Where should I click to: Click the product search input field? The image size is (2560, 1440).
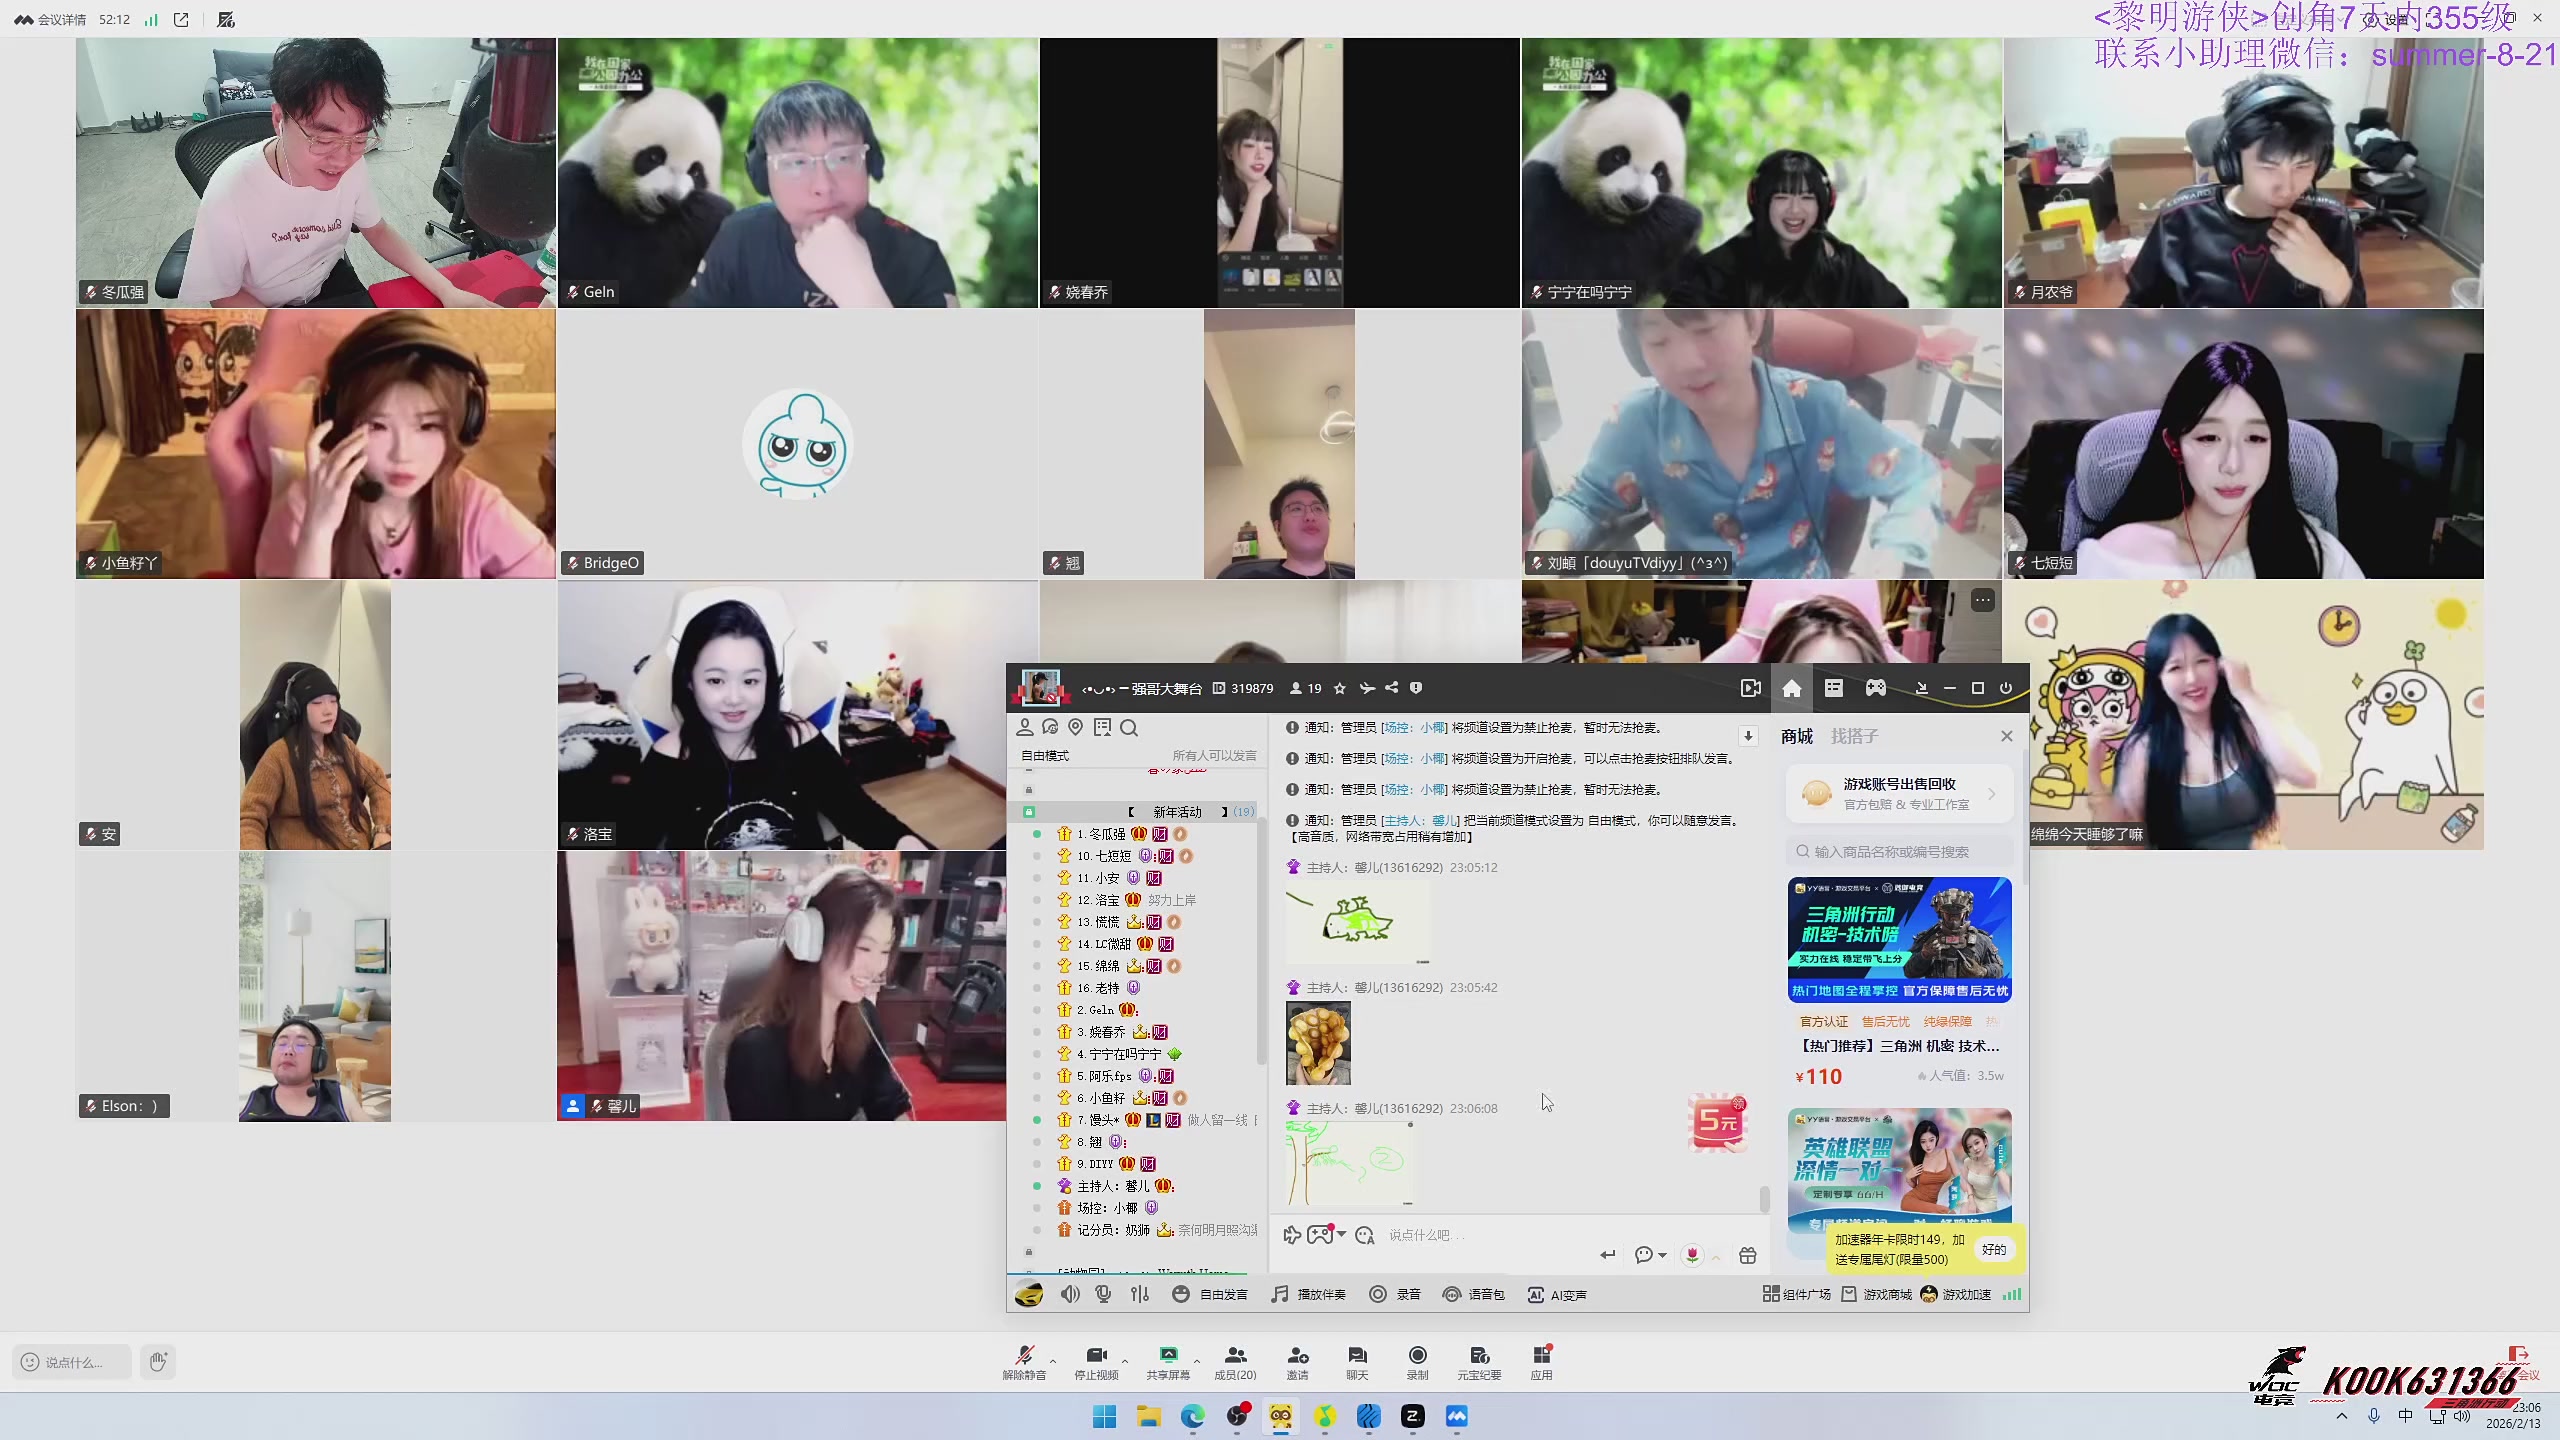(1900, 852)
